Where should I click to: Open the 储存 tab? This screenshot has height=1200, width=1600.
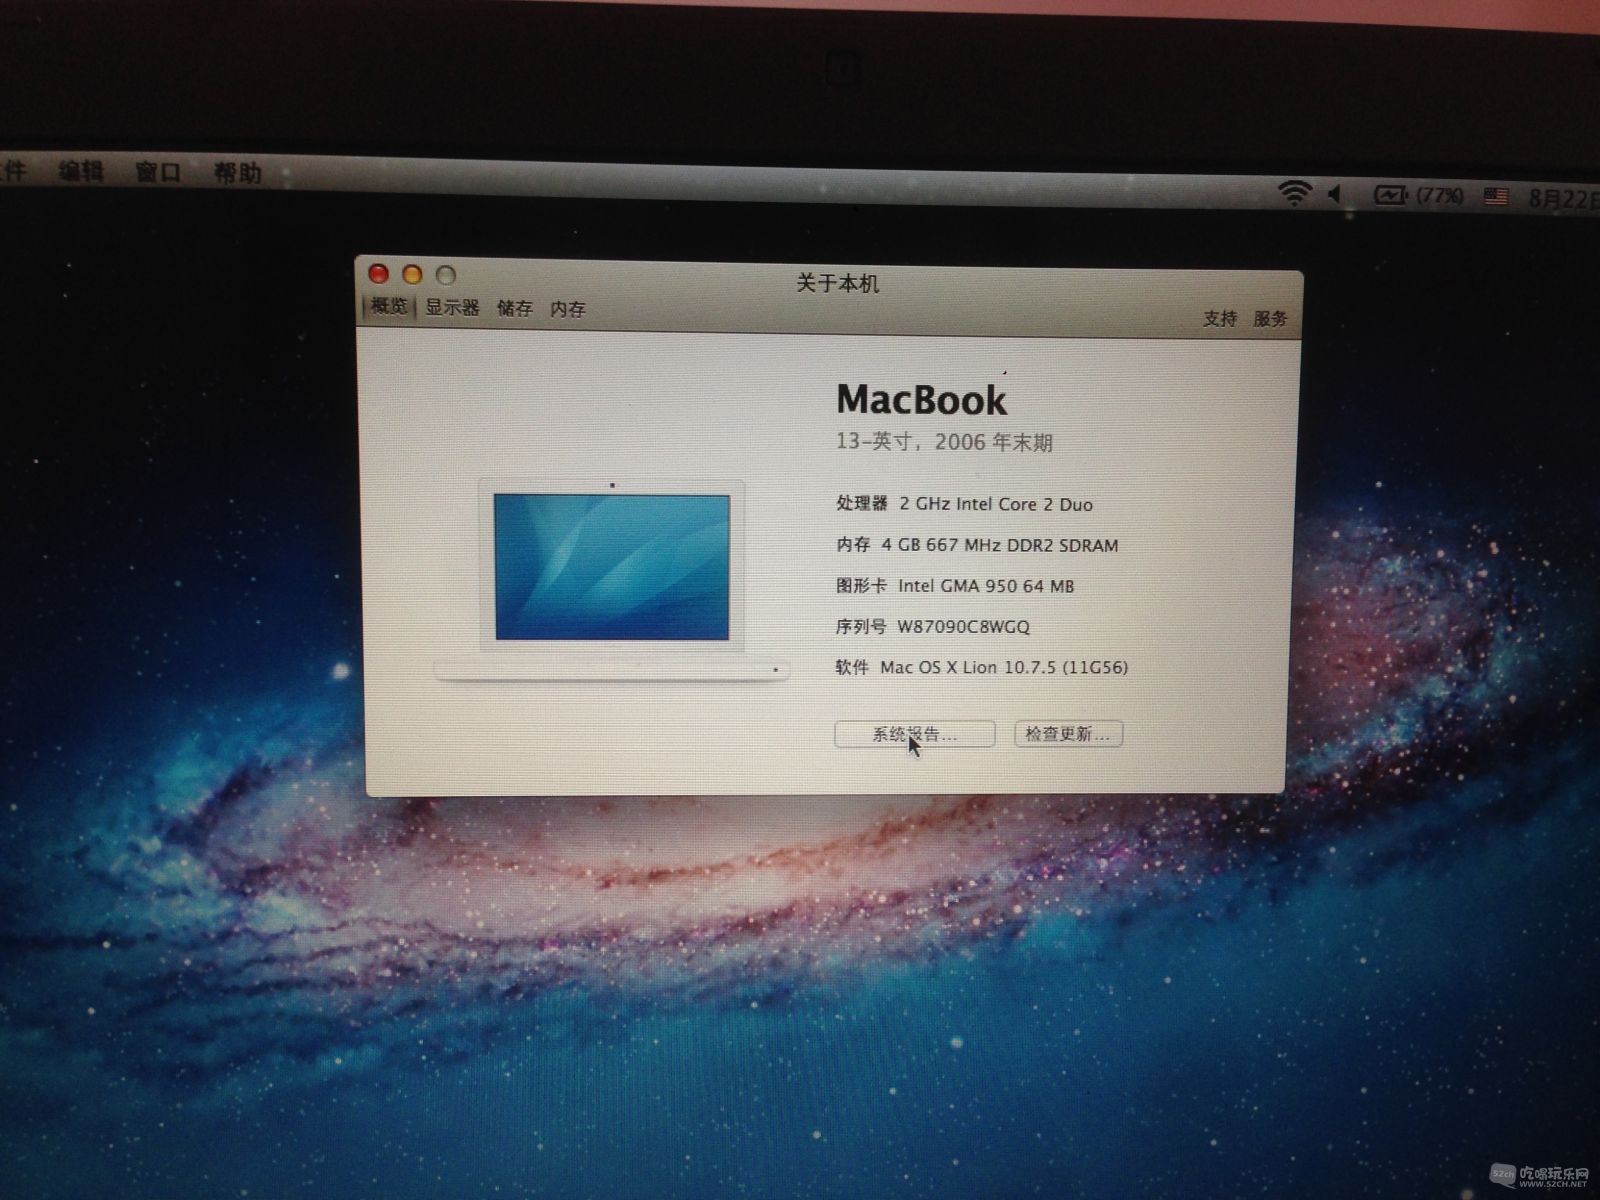[x=515, y=308]
